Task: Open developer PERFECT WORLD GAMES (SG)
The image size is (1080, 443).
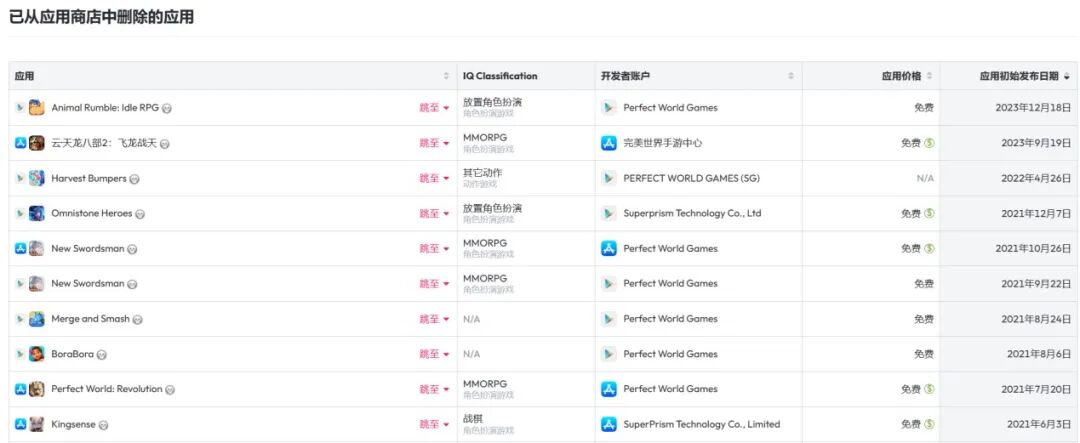Action: coord(692,178)
